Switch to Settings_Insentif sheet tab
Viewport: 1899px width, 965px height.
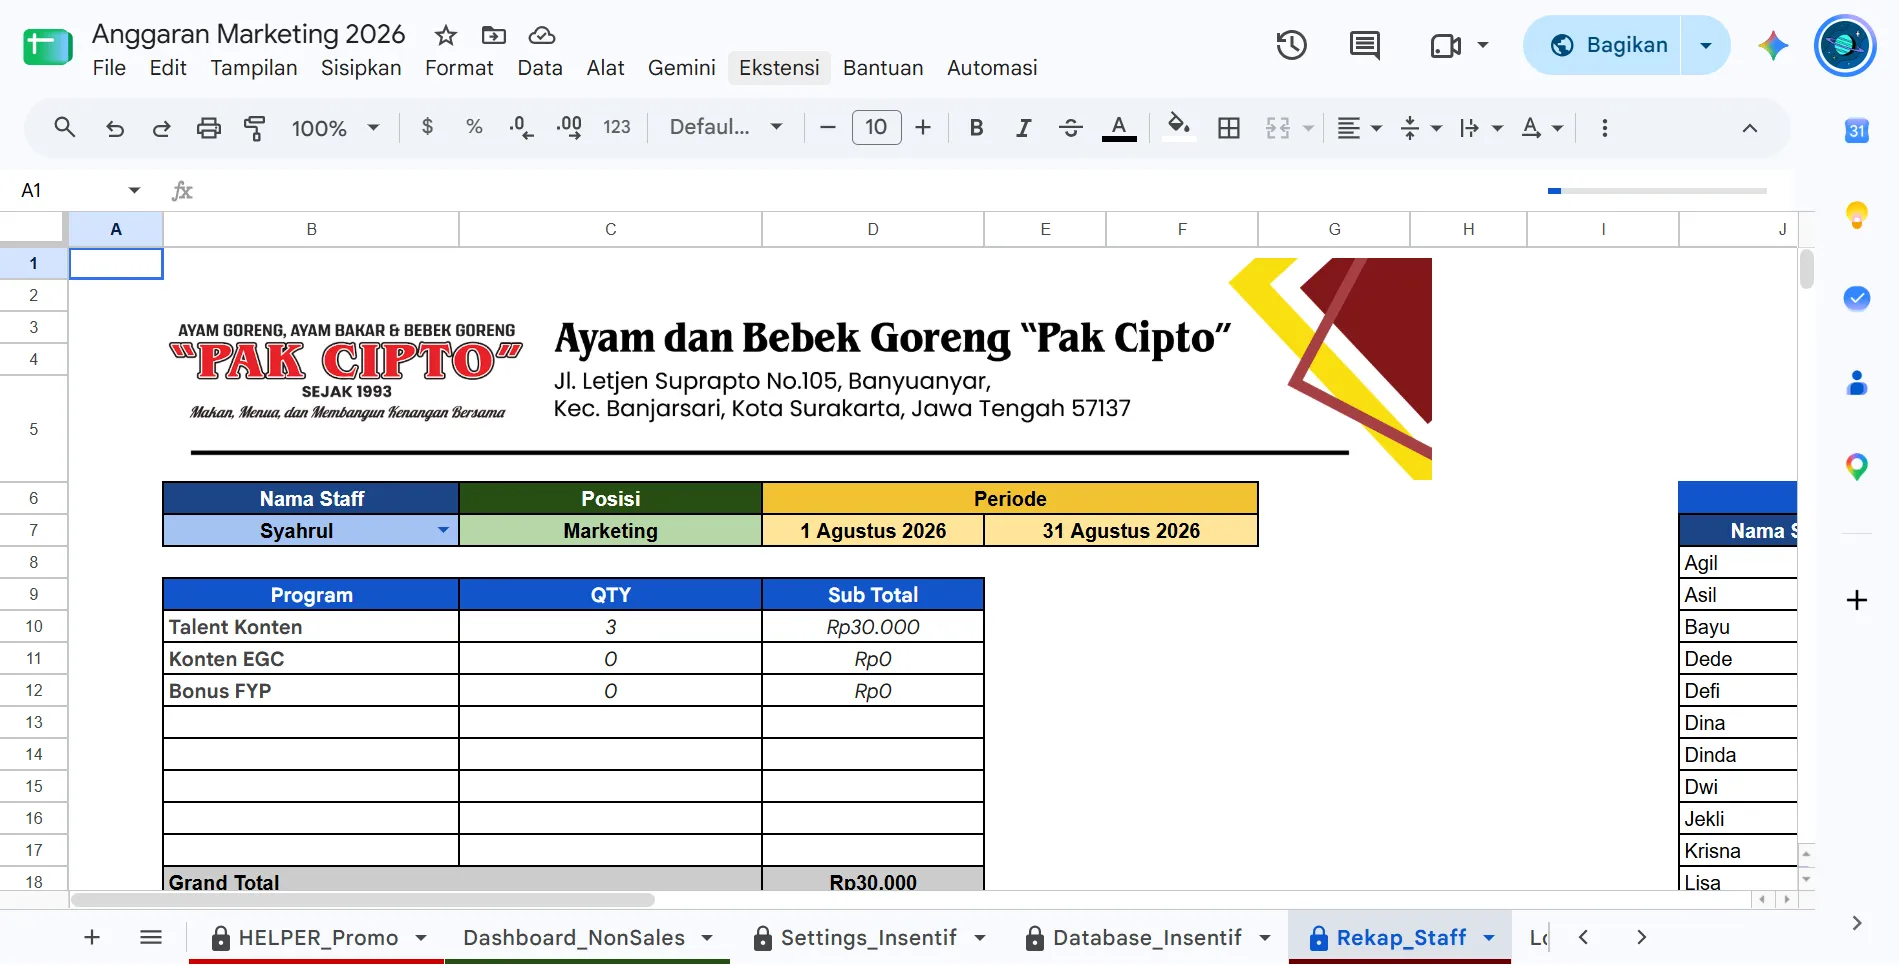coord(868,938)
